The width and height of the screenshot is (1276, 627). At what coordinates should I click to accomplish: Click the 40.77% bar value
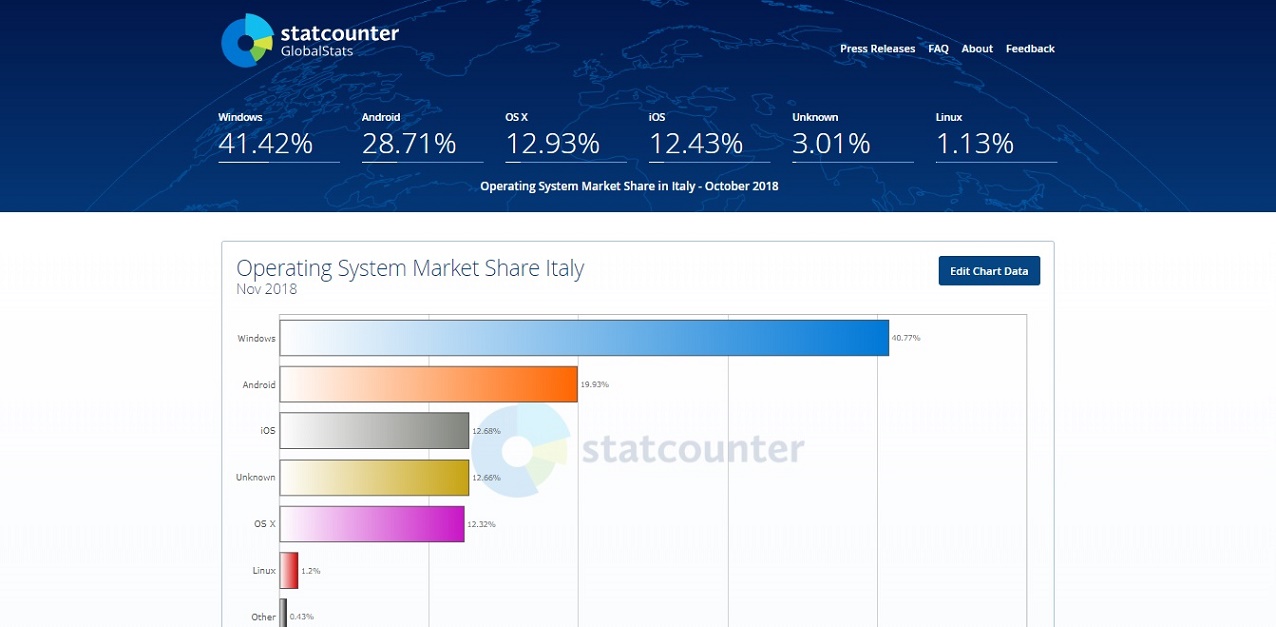pyautogui.click(x=906, y=338)
